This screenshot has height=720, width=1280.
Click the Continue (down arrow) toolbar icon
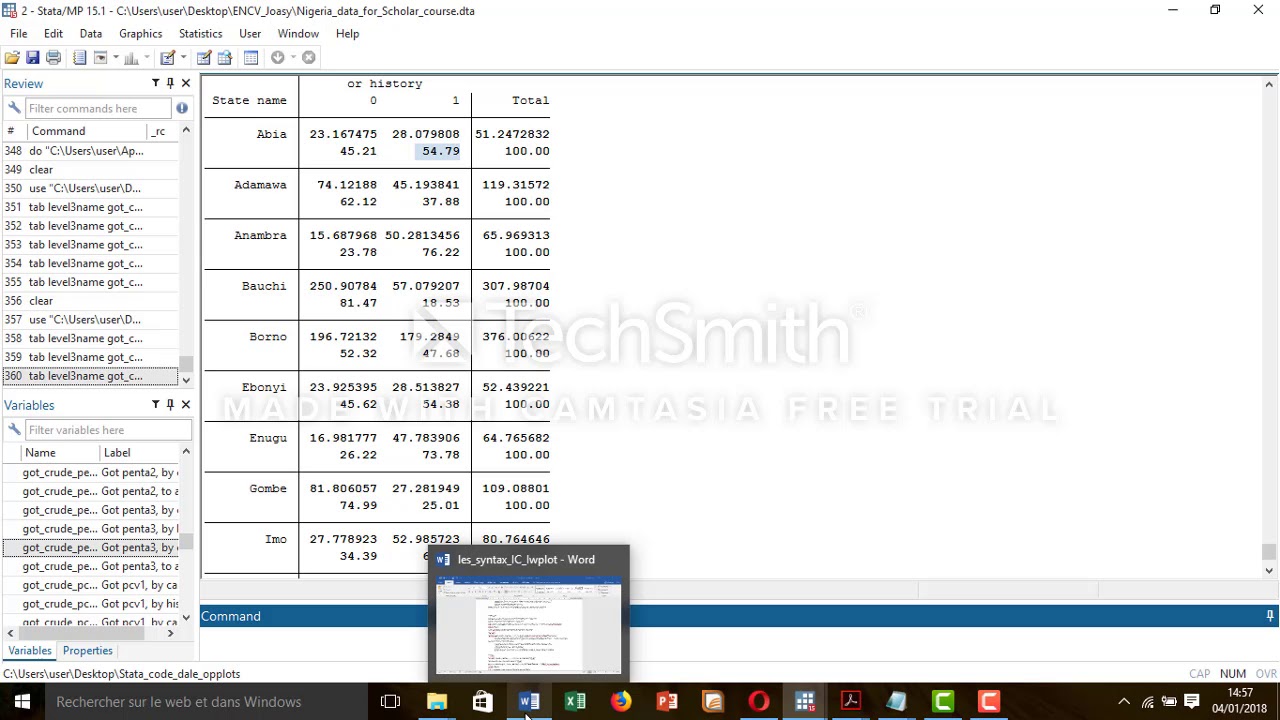tap(278, 57)
